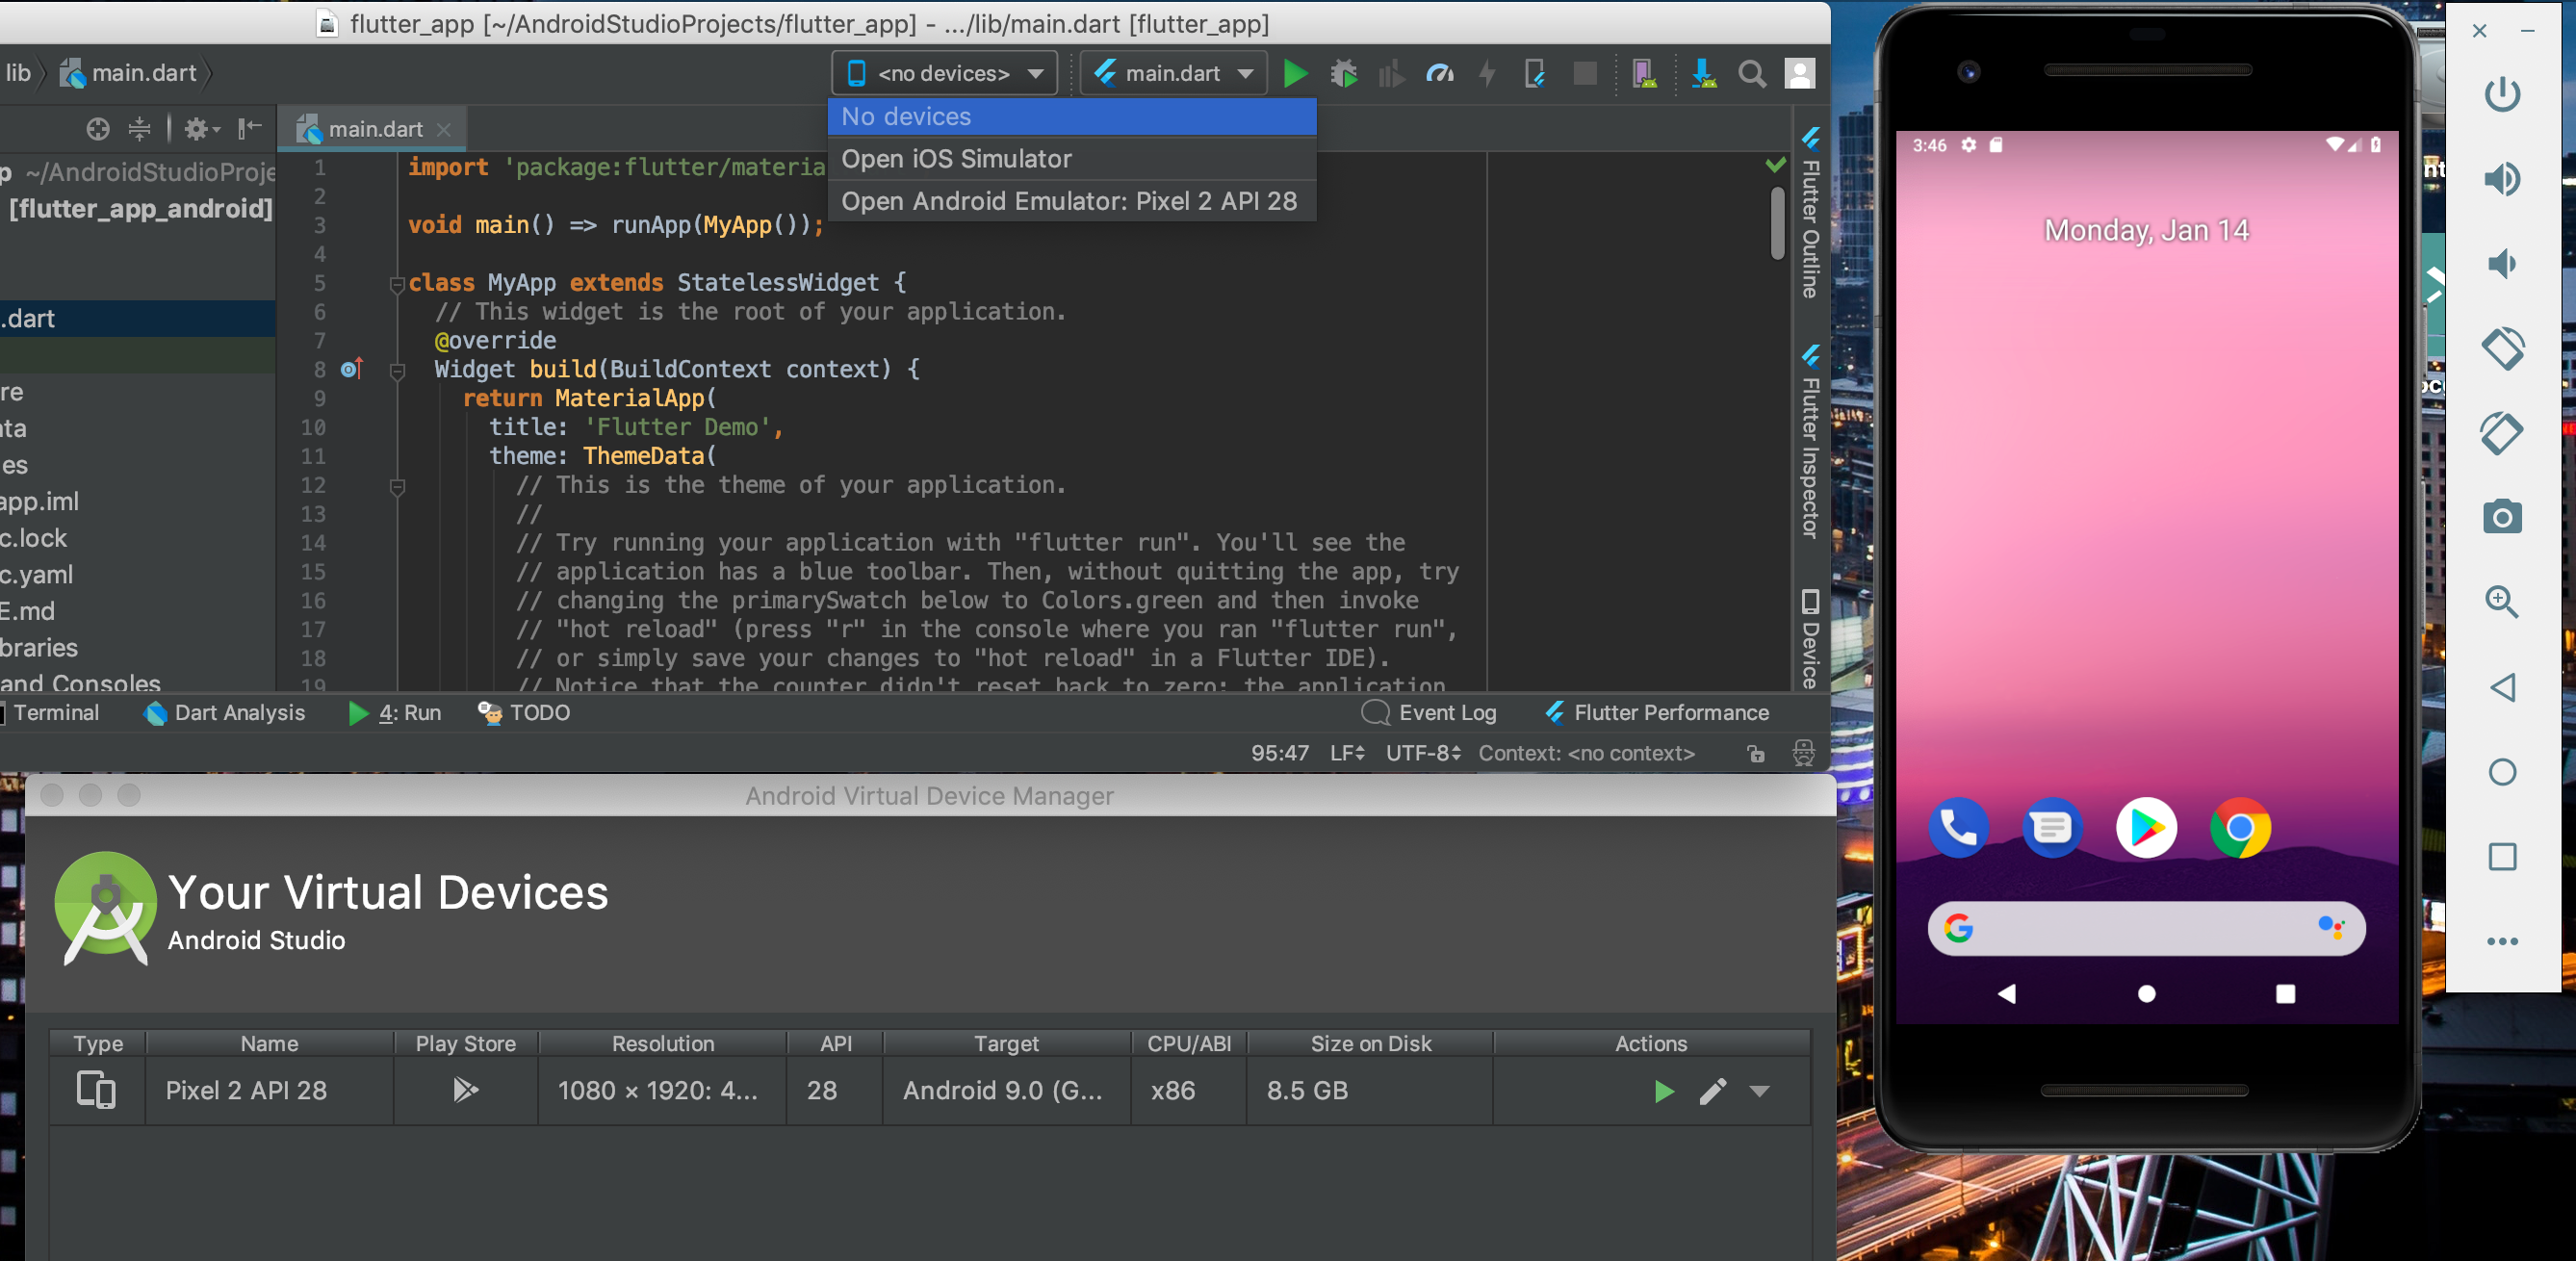Image resolution: width=2576 pixels, height=1261 pixels.
Task: Raise emulator volume with speaker icon
Action: tap(2501, 179)
